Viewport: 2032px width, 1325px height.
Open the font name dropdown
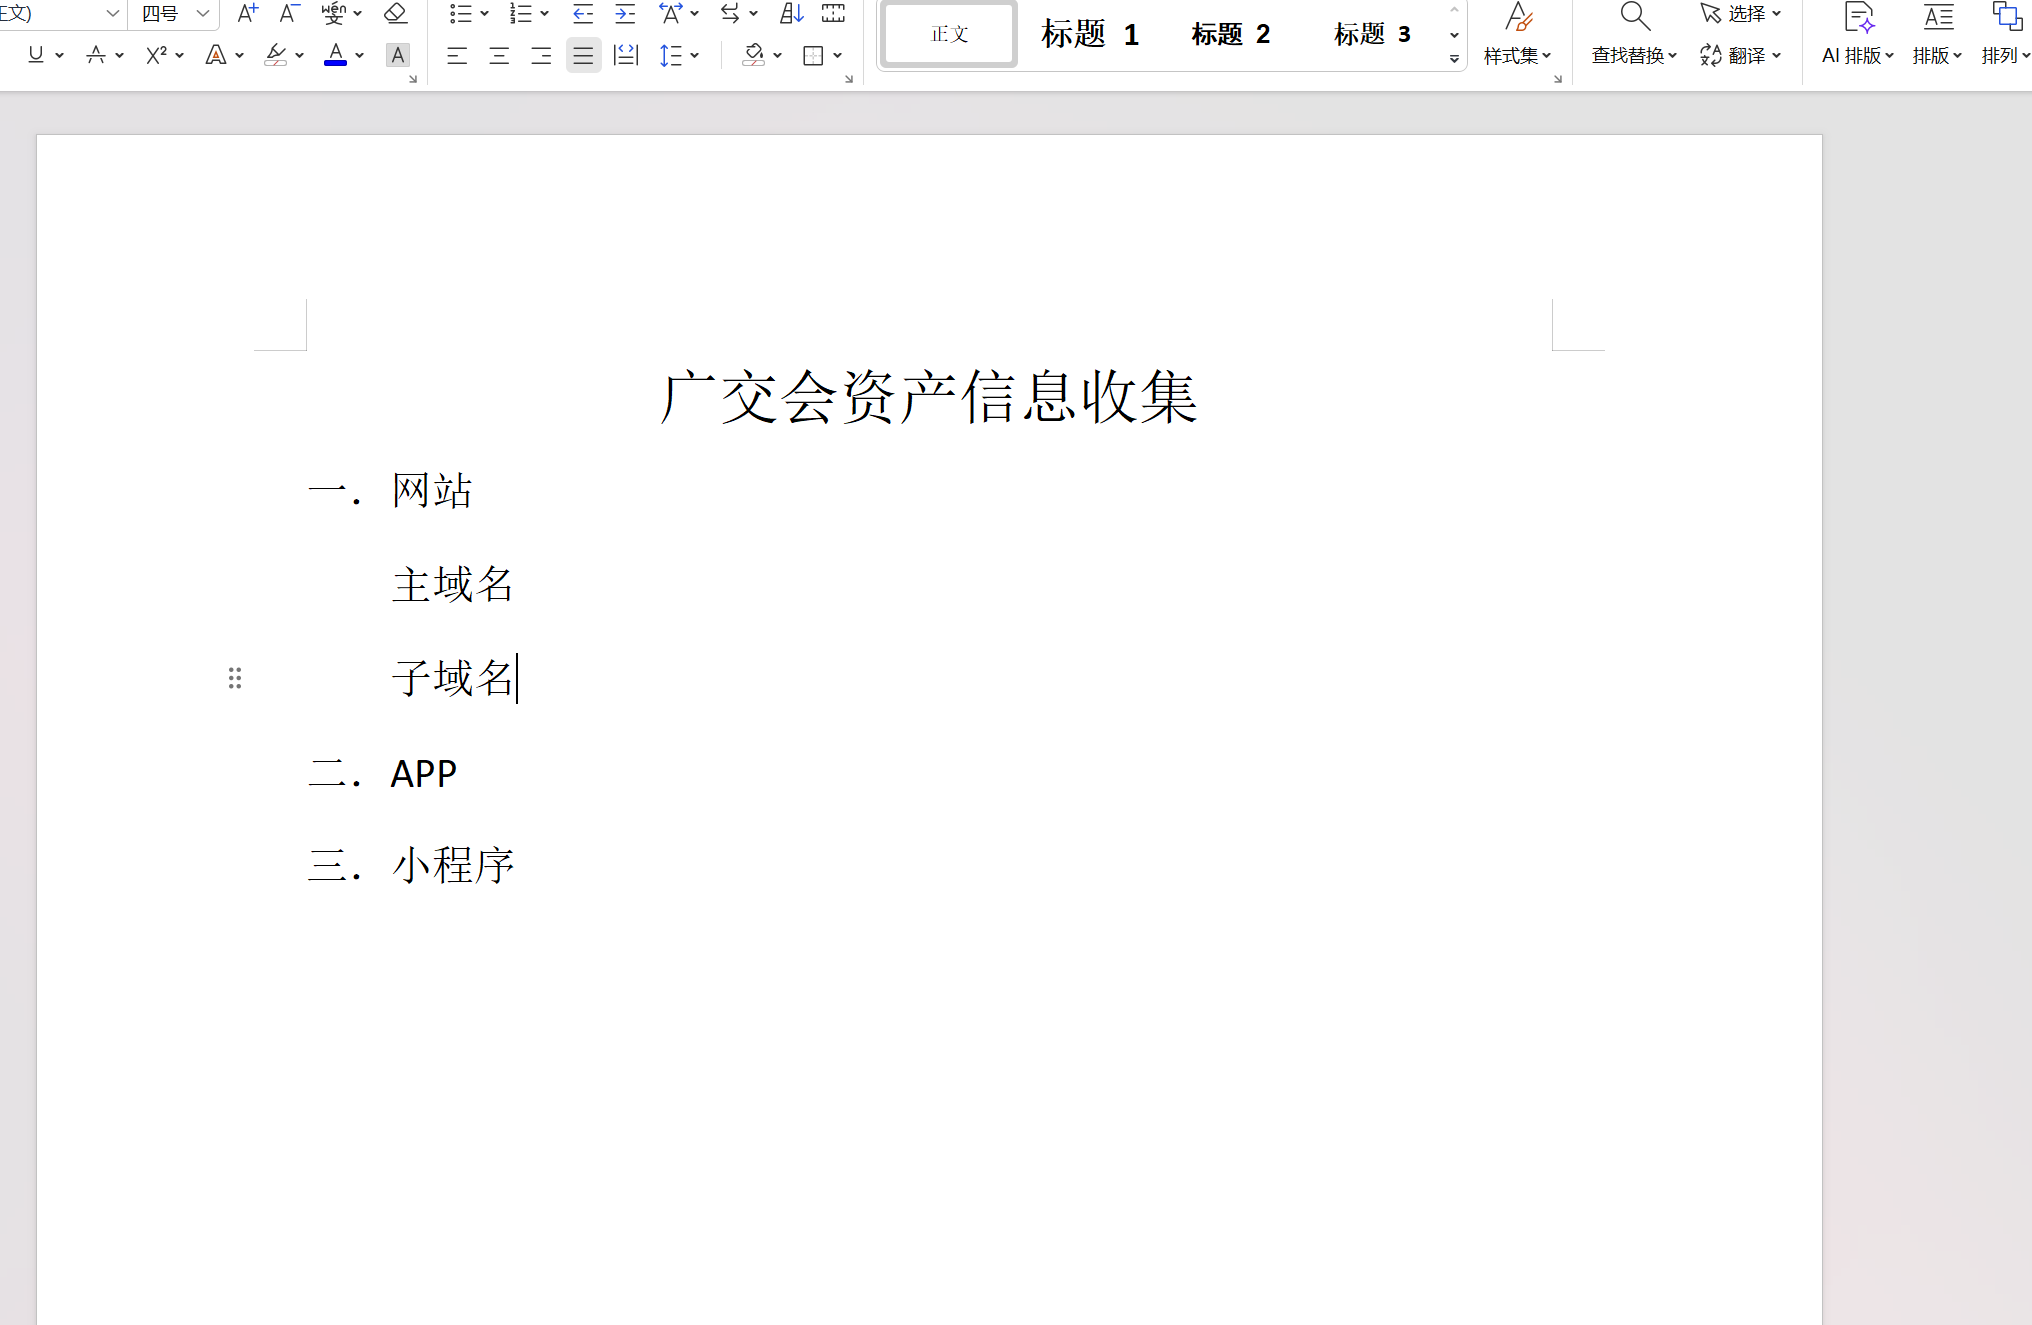point(112,13)
